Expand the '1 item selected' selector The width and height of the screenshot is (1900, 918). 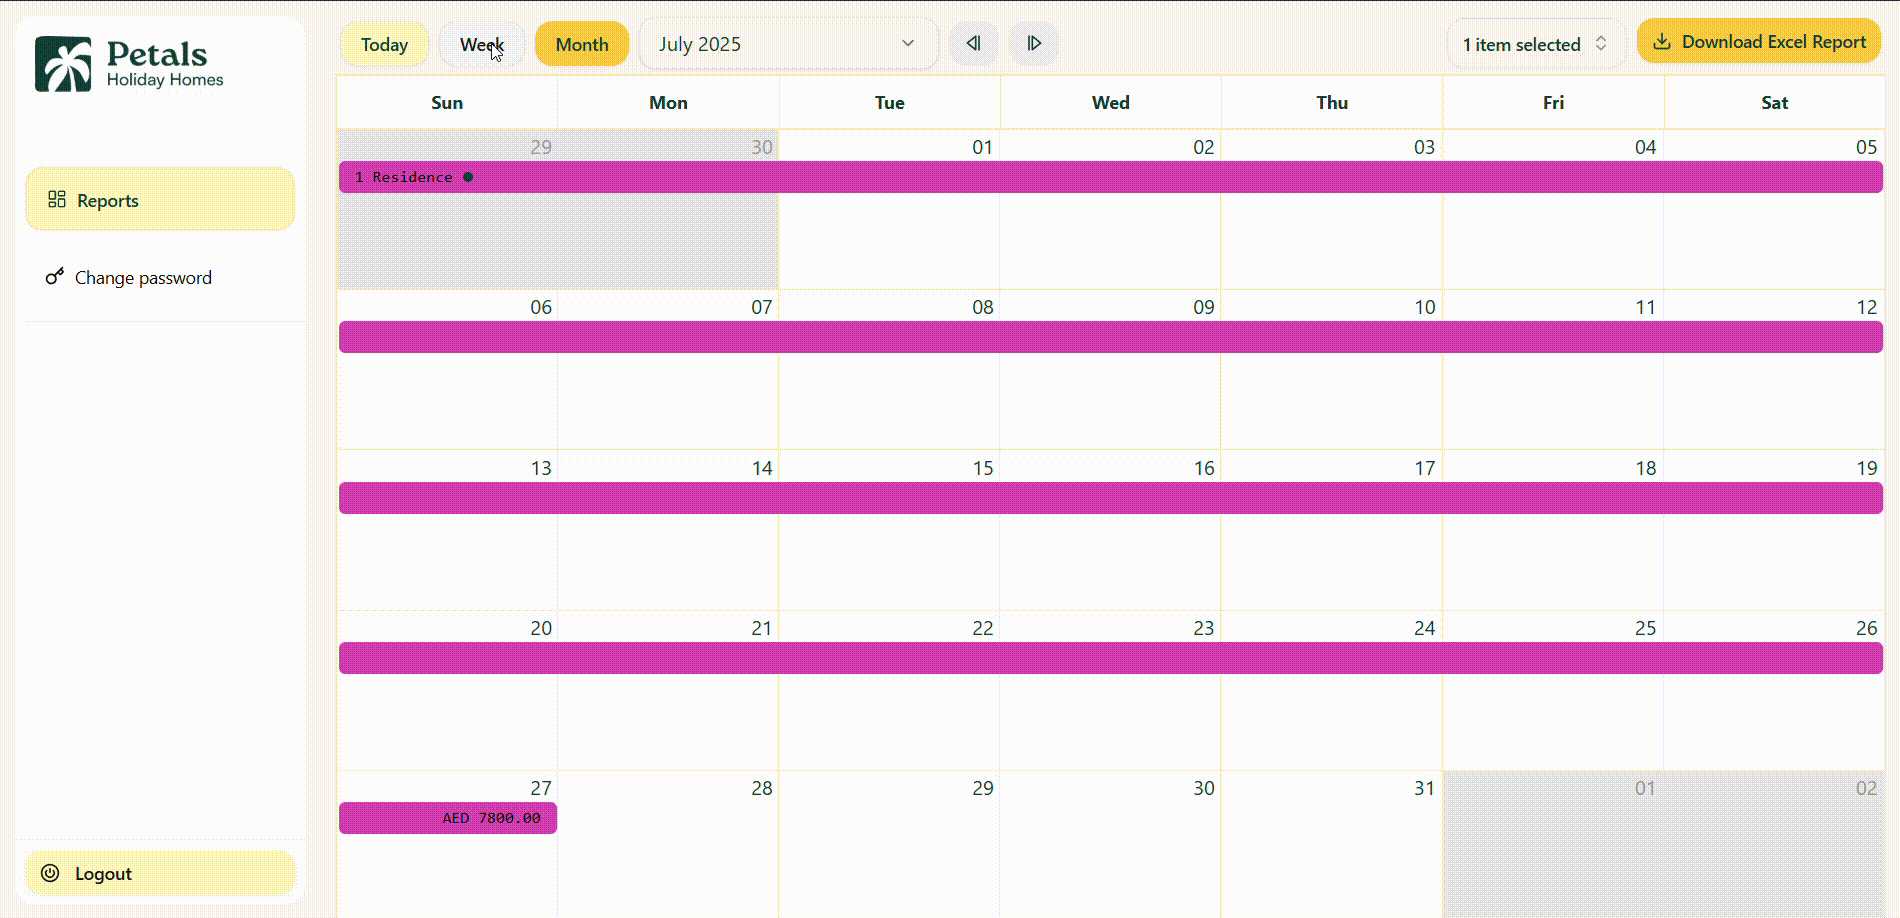point(1534,45)
